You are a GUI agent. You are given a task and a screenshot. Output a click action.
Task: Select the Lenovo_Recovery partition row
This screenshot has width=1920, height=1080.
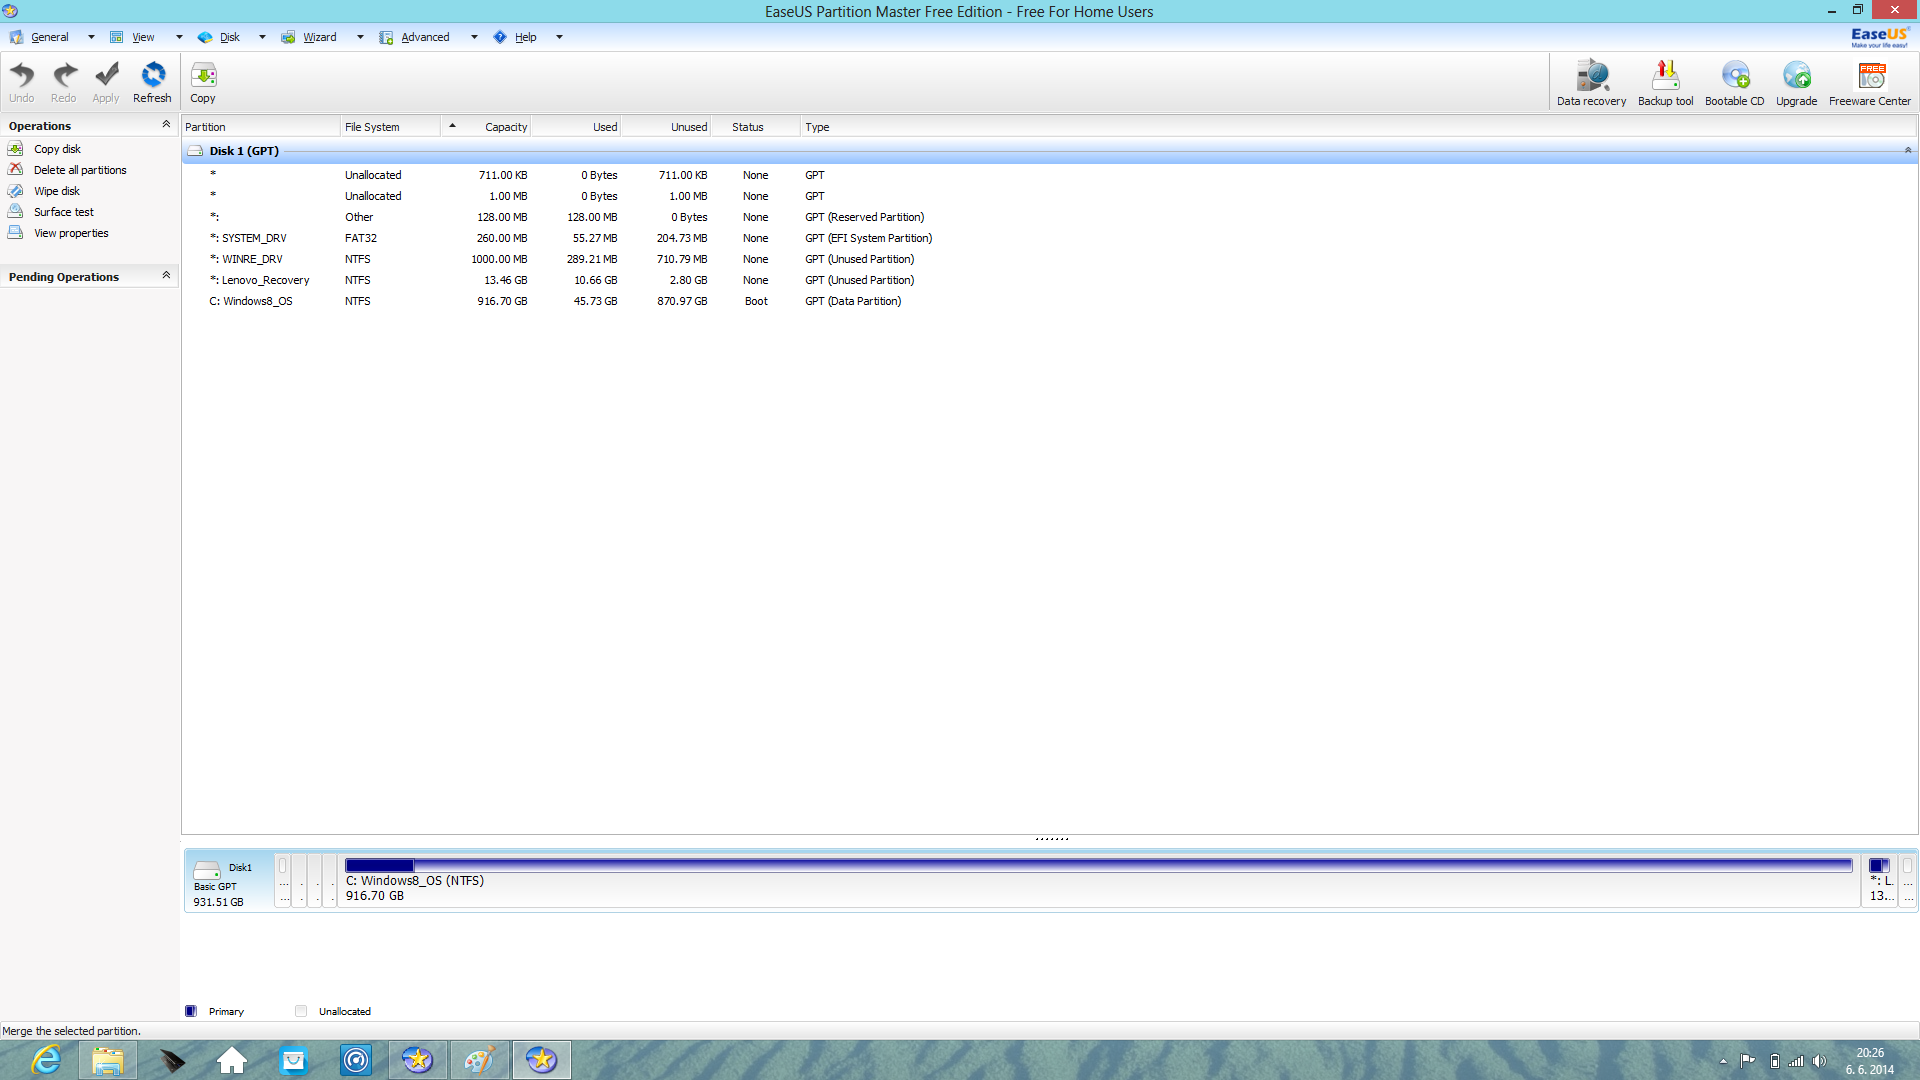[x=1049, y=280]
